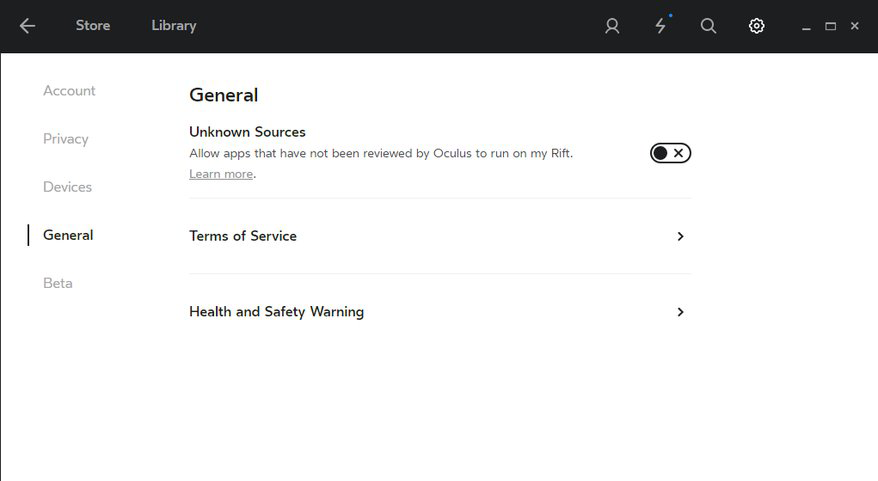Click the Terms of Service label

[x=243, y=236]
